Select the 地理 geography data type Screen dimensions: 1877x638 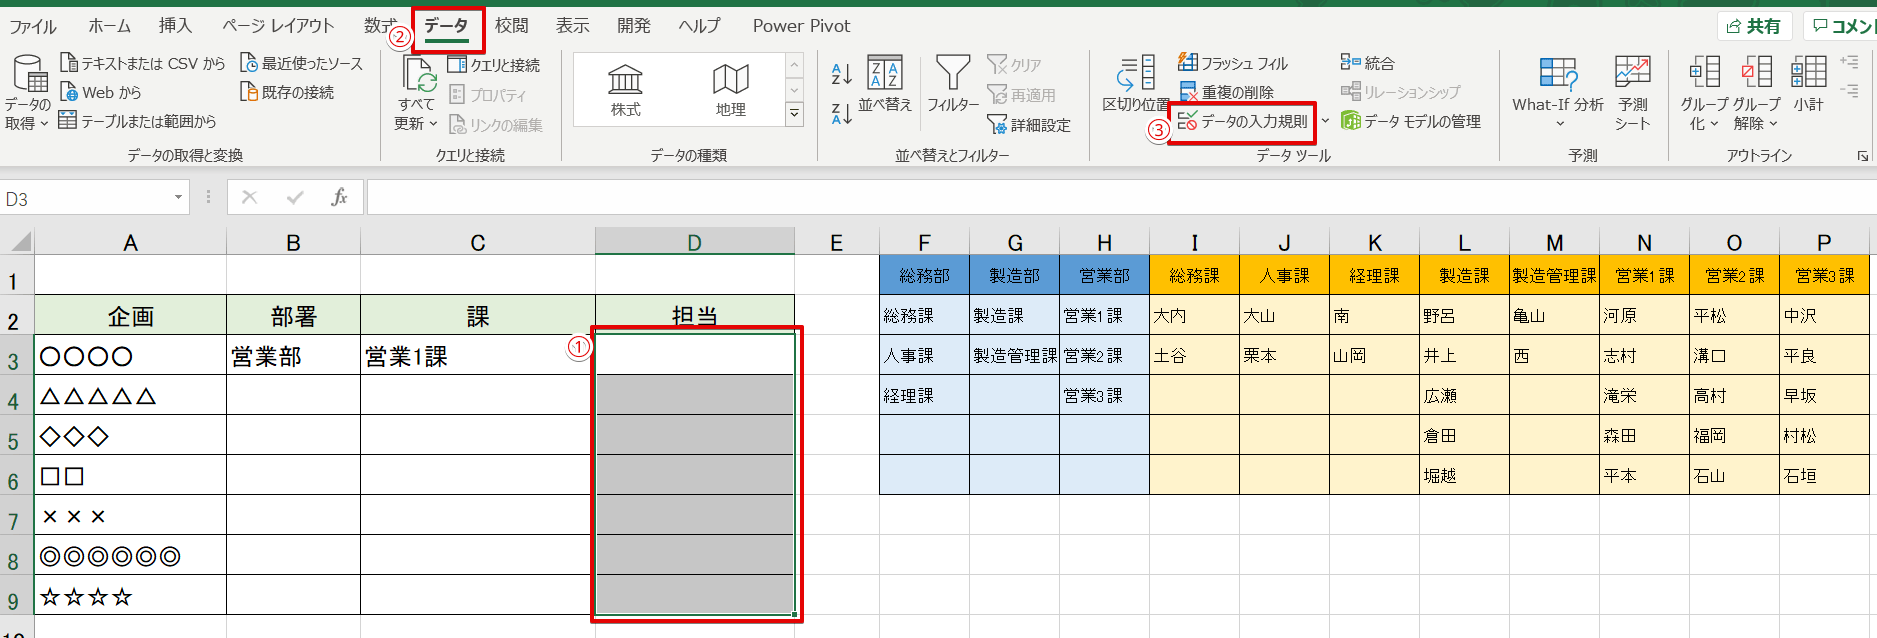tap(730, 90)
